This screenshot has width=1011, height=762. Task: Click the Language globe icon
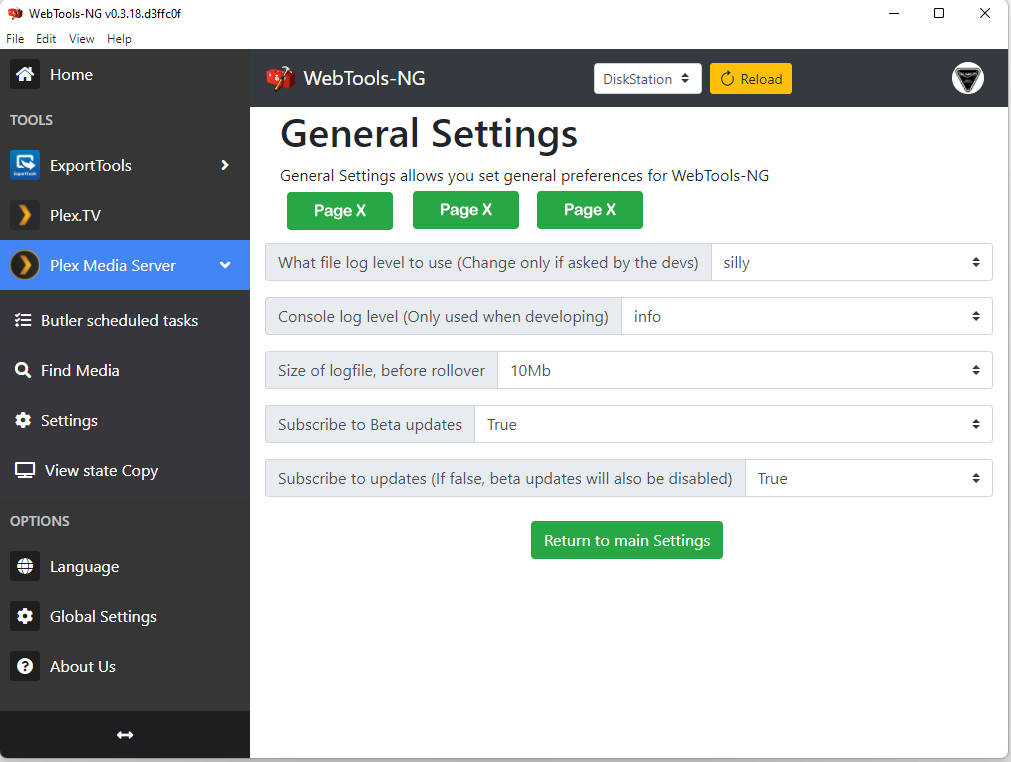(24, 566)
